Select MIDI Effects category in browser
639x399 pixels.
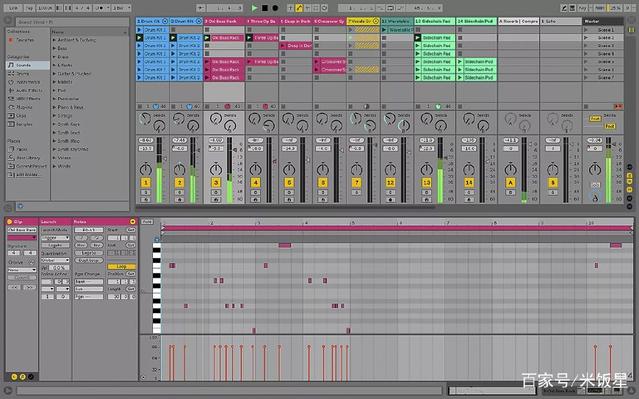point(28,99)
